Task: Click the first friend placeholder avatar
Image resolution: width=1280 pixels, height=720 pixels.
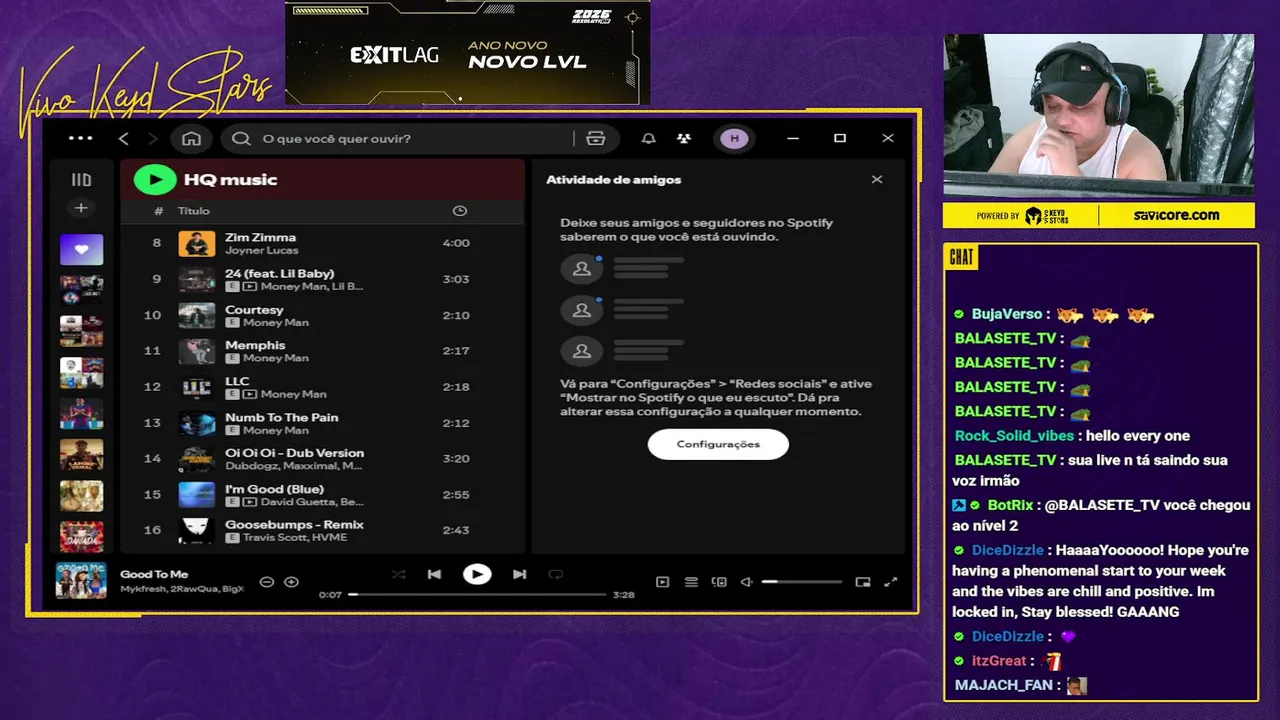Action: pyautogui.click(x=581, y=268)
